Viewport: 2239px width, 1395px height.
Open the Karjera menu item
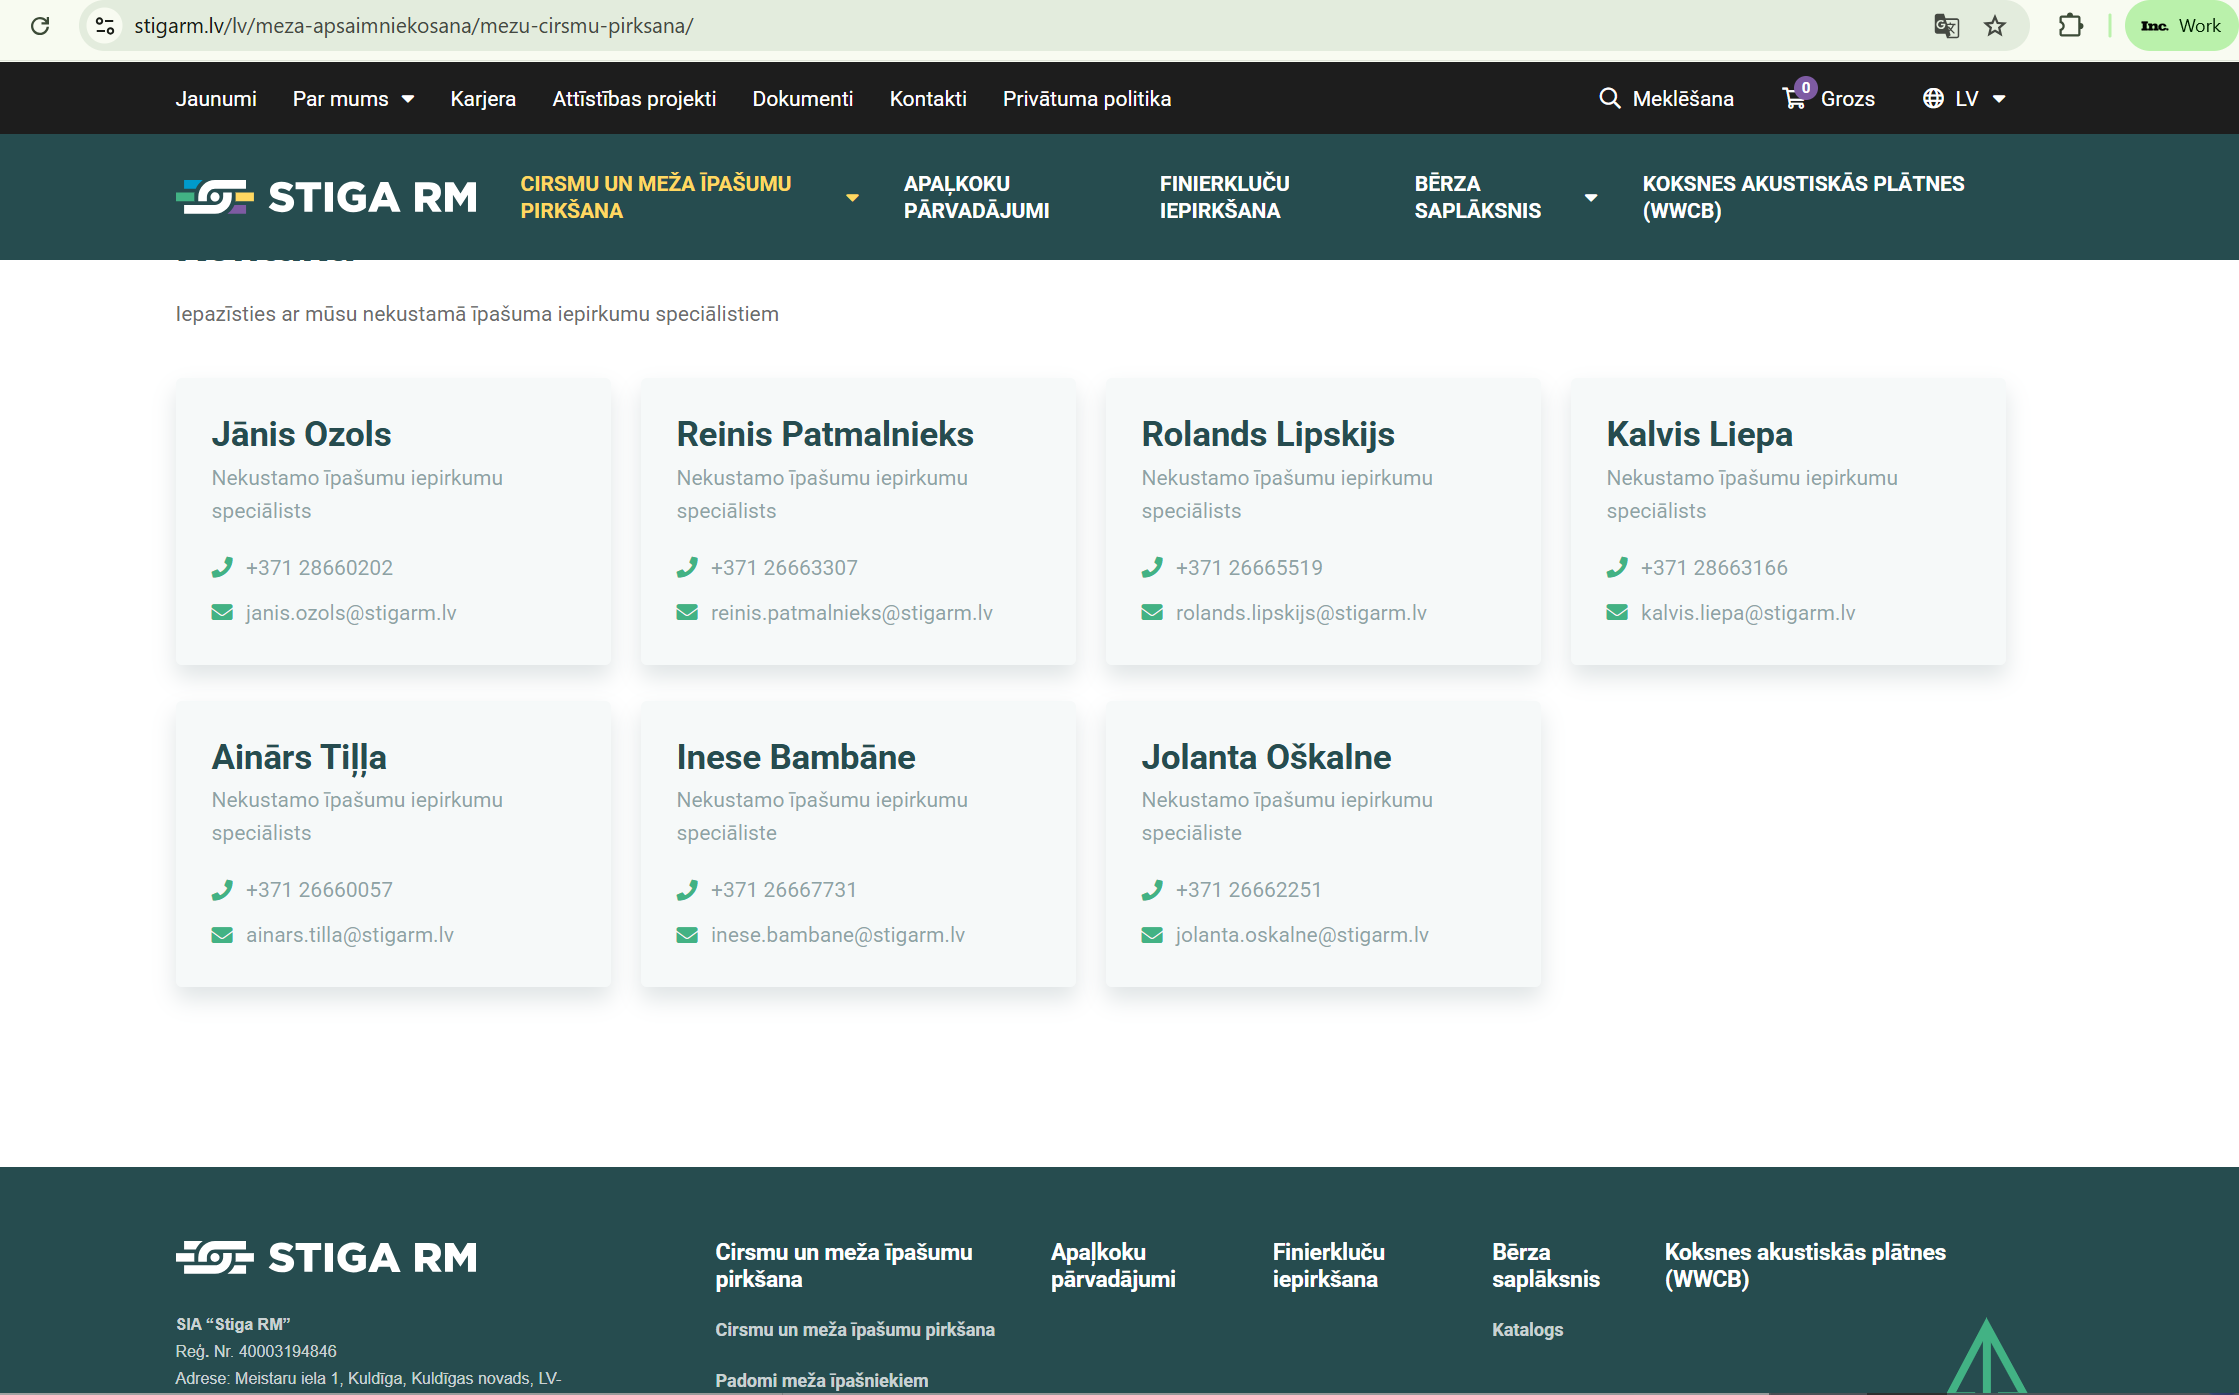[x=483, y=98]
